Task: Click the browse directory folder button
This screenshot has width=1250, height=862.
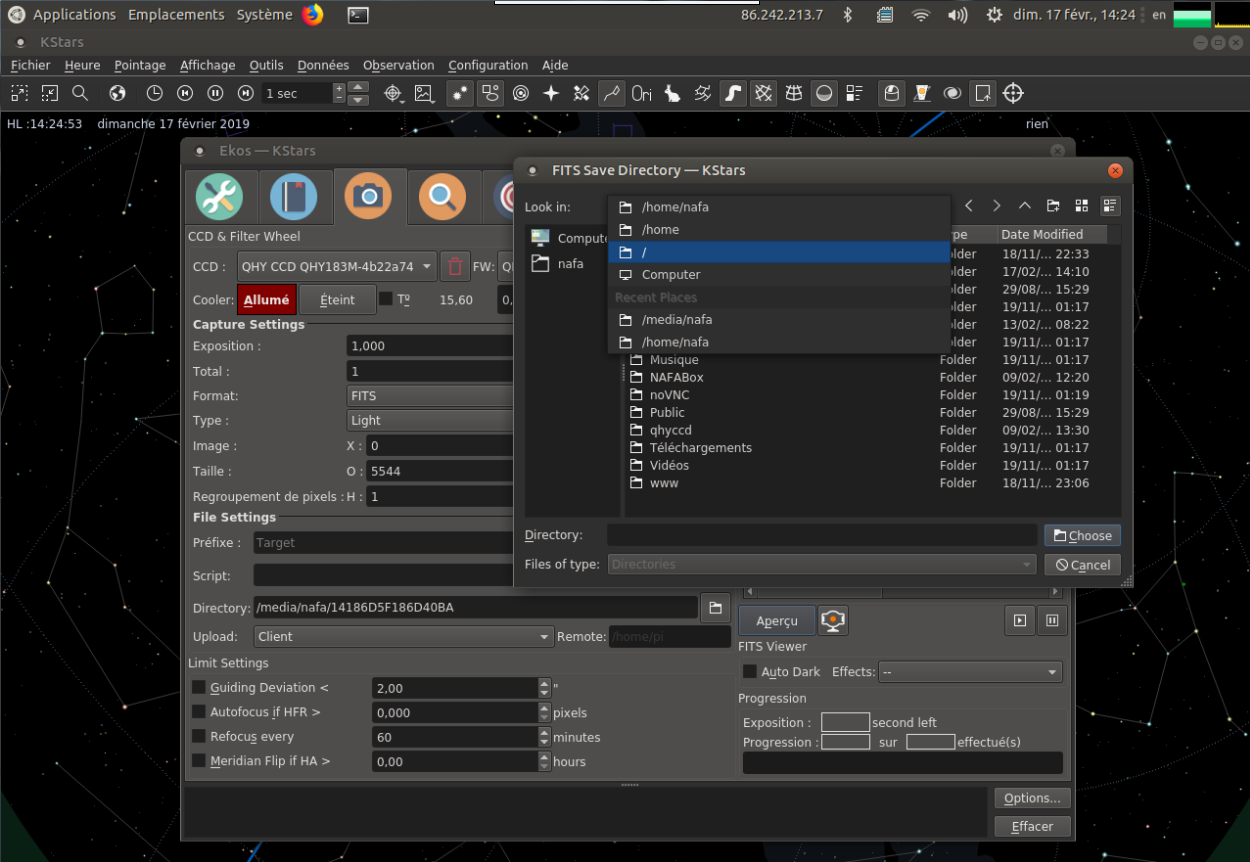Action: pos(715,608)
